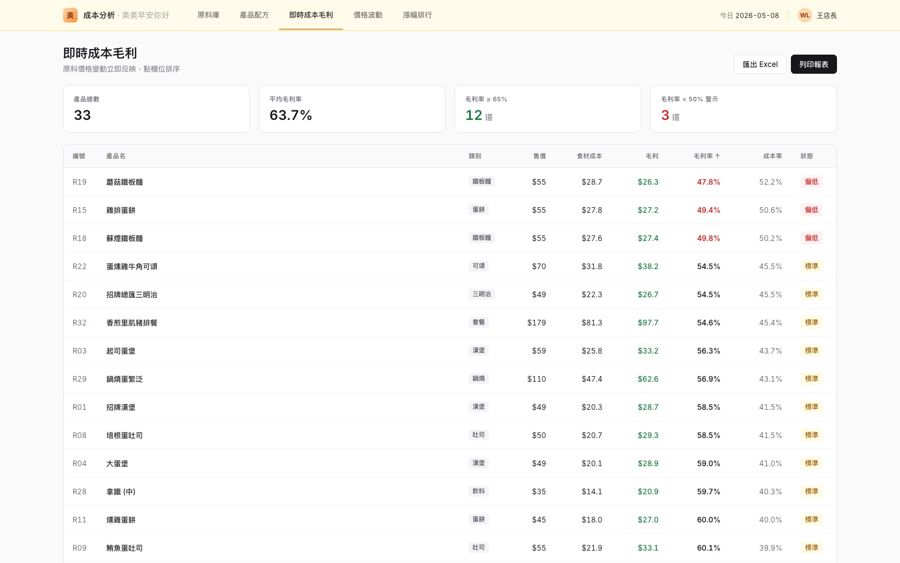Screen dimensions: 900x563
Task: Select product name 拿鐵 (中)
Action: point(121,491)
